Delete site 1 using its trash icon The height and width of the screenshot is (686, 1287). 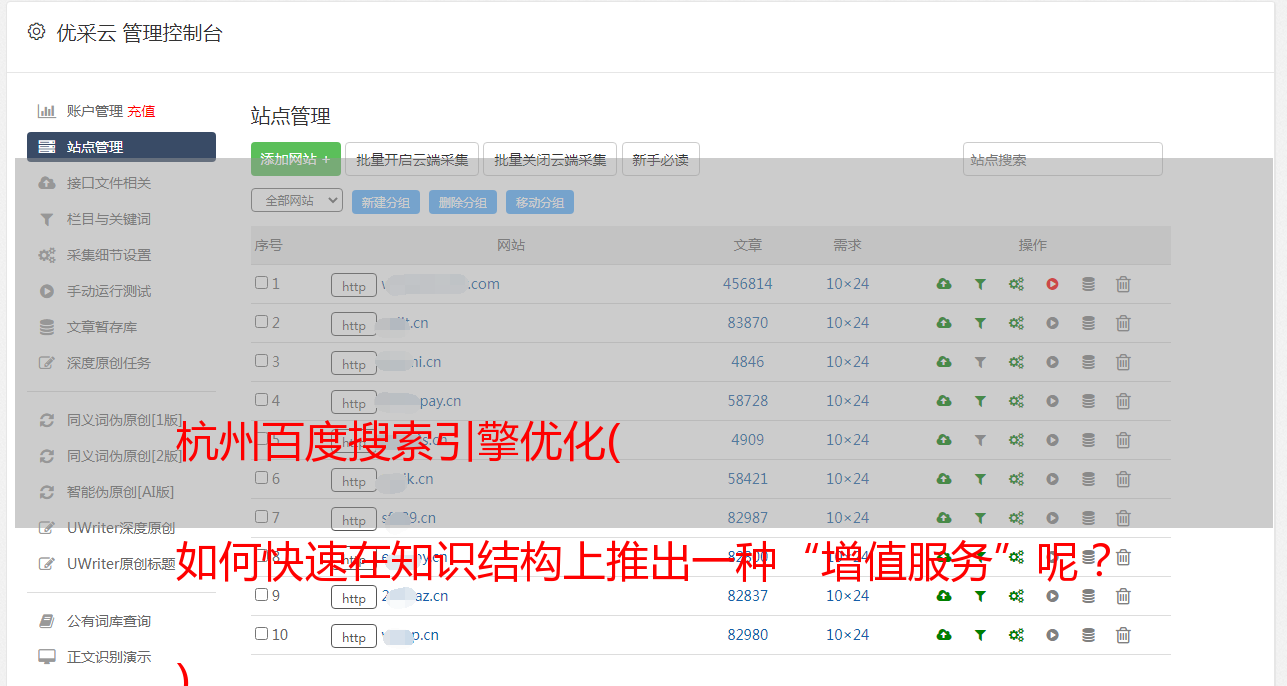click(1123, 284)
